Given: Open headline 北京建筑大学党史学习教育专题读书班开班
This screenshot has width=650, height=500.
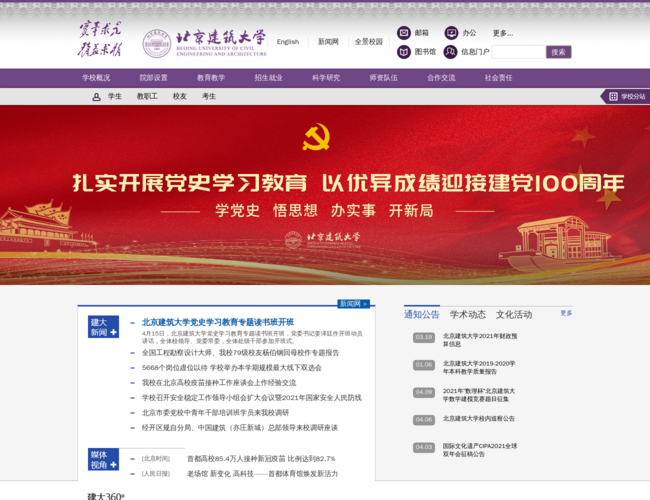Looking at the screenshot, I should pos(218,322).
